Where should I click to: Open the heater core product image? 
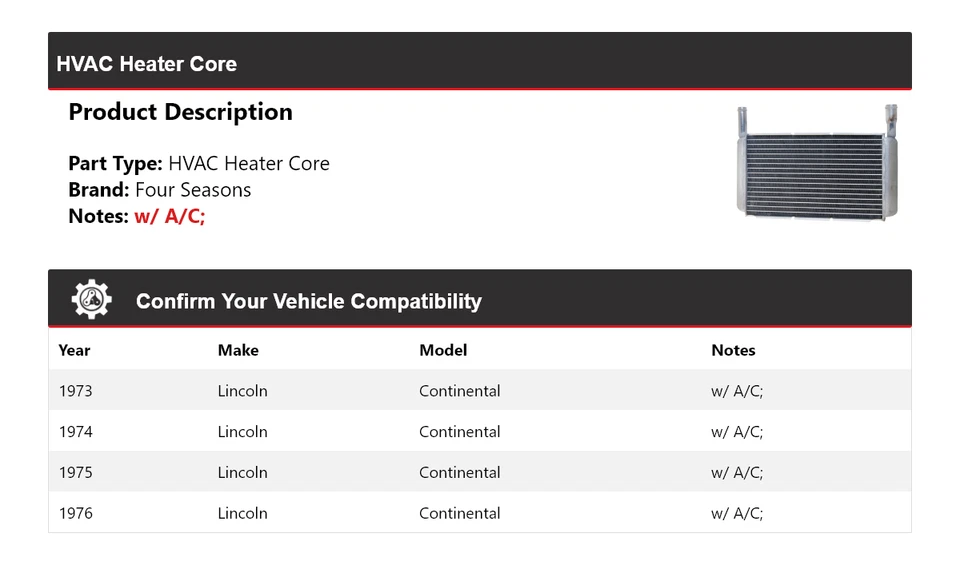coord(817,161)
